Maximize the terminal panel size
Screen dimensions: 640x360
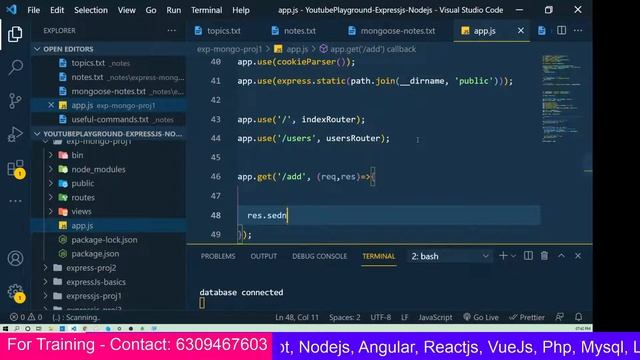pyautogui.click(x=561, y=256)
